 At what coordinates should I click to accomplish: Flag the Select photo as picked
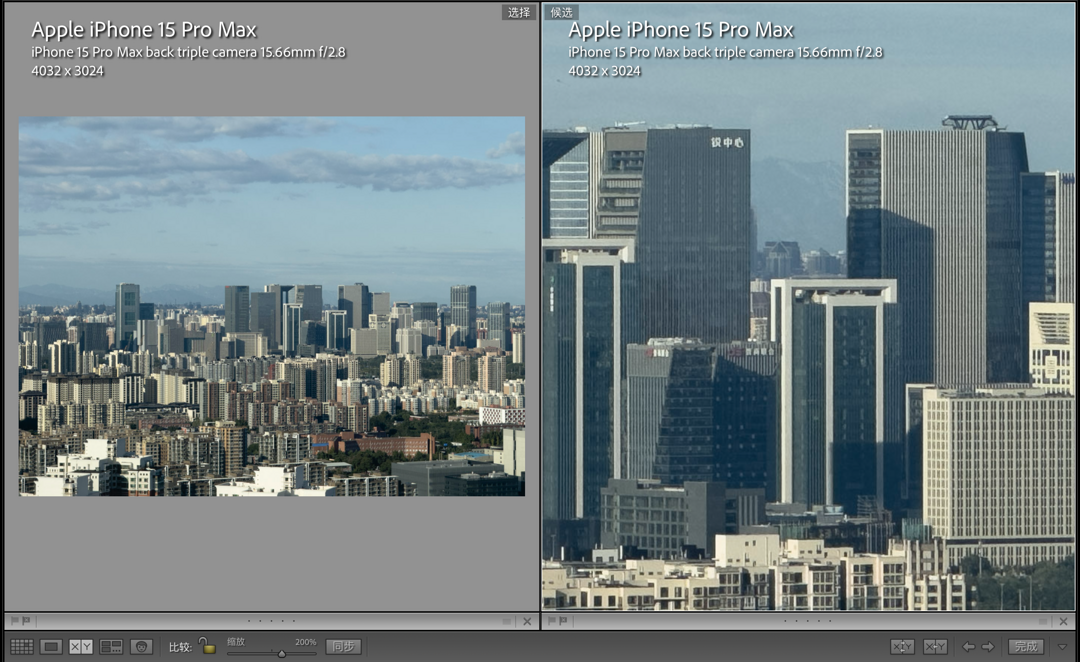13,621
